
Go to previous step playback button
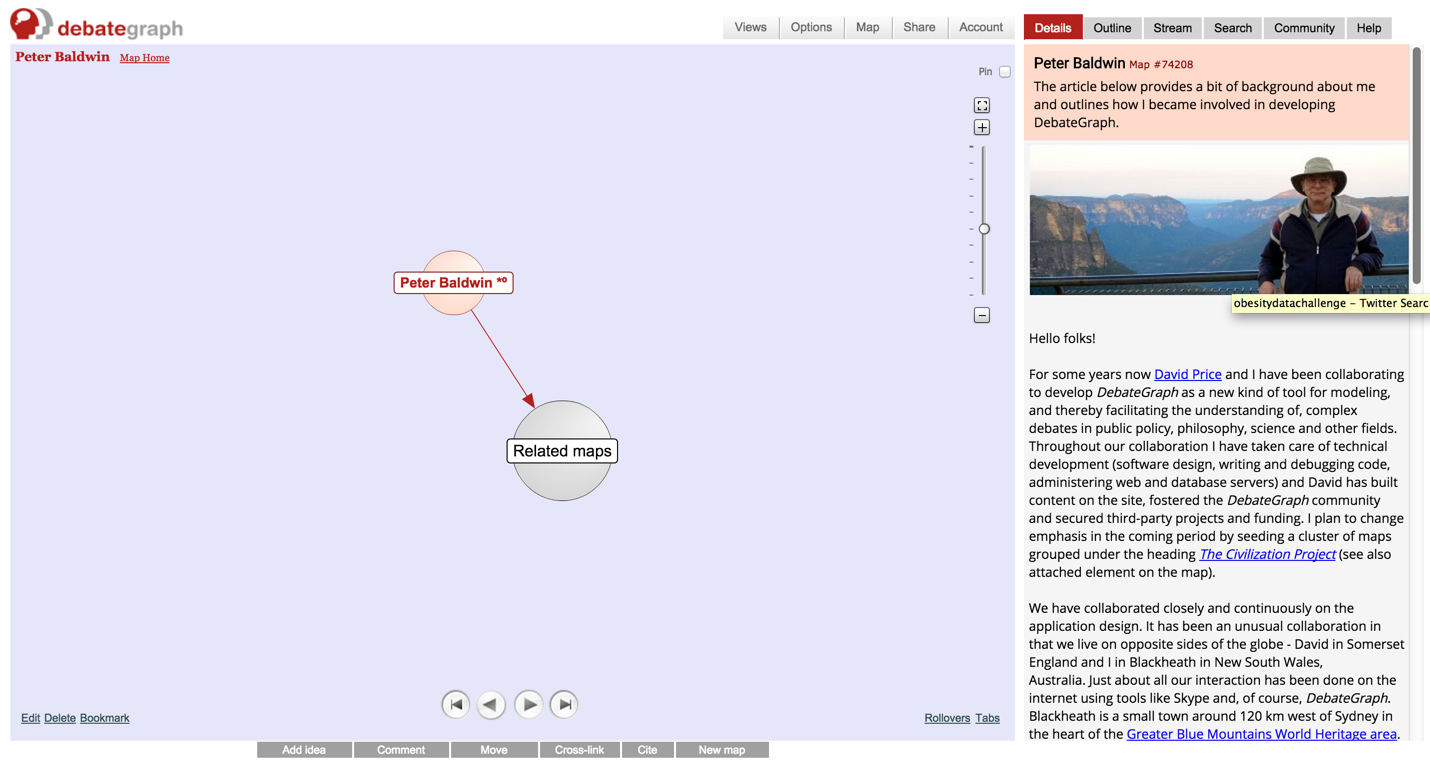(x=491, y=704)
